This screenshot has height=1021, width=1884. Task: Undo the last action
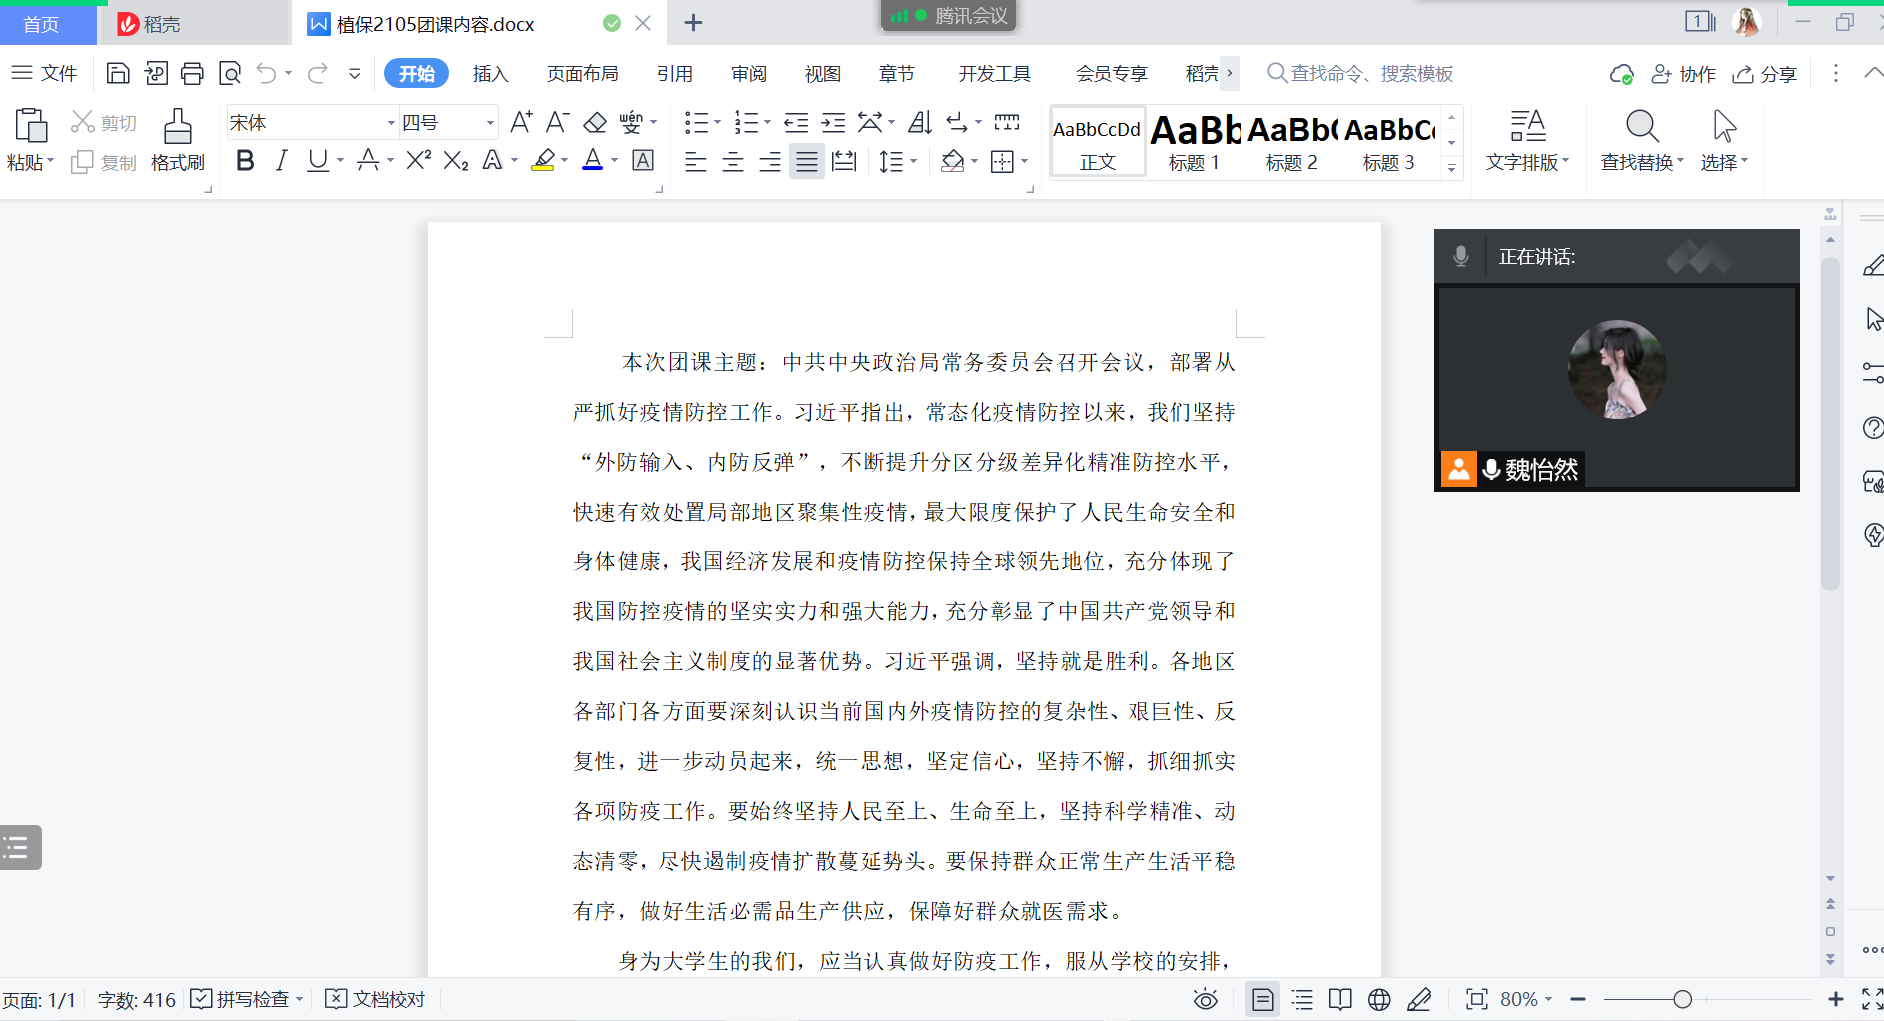click(x=266, y=73)
